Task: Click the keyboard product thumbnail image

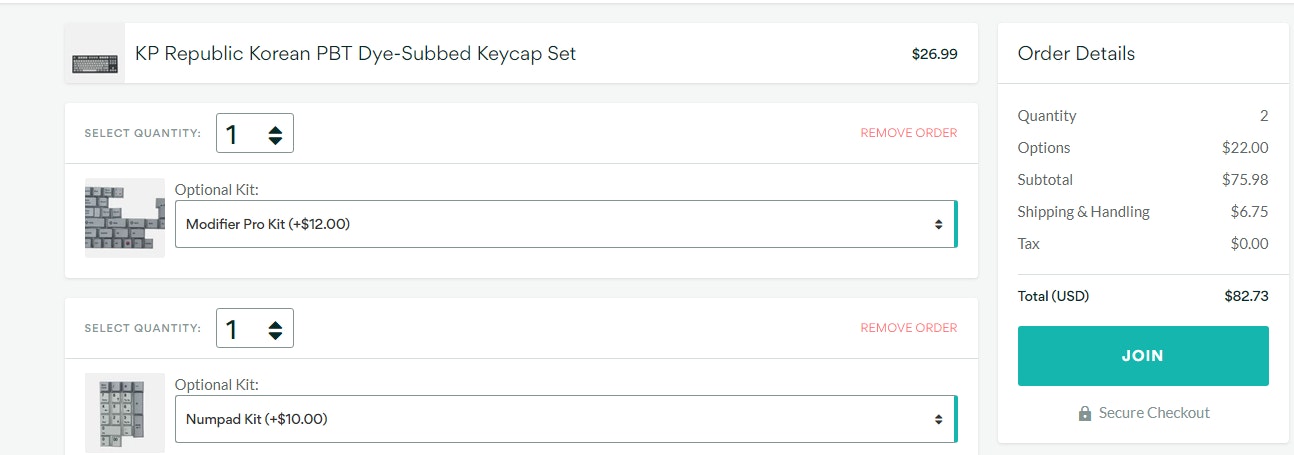Action: pyautogui.click(x=95, y=63)
